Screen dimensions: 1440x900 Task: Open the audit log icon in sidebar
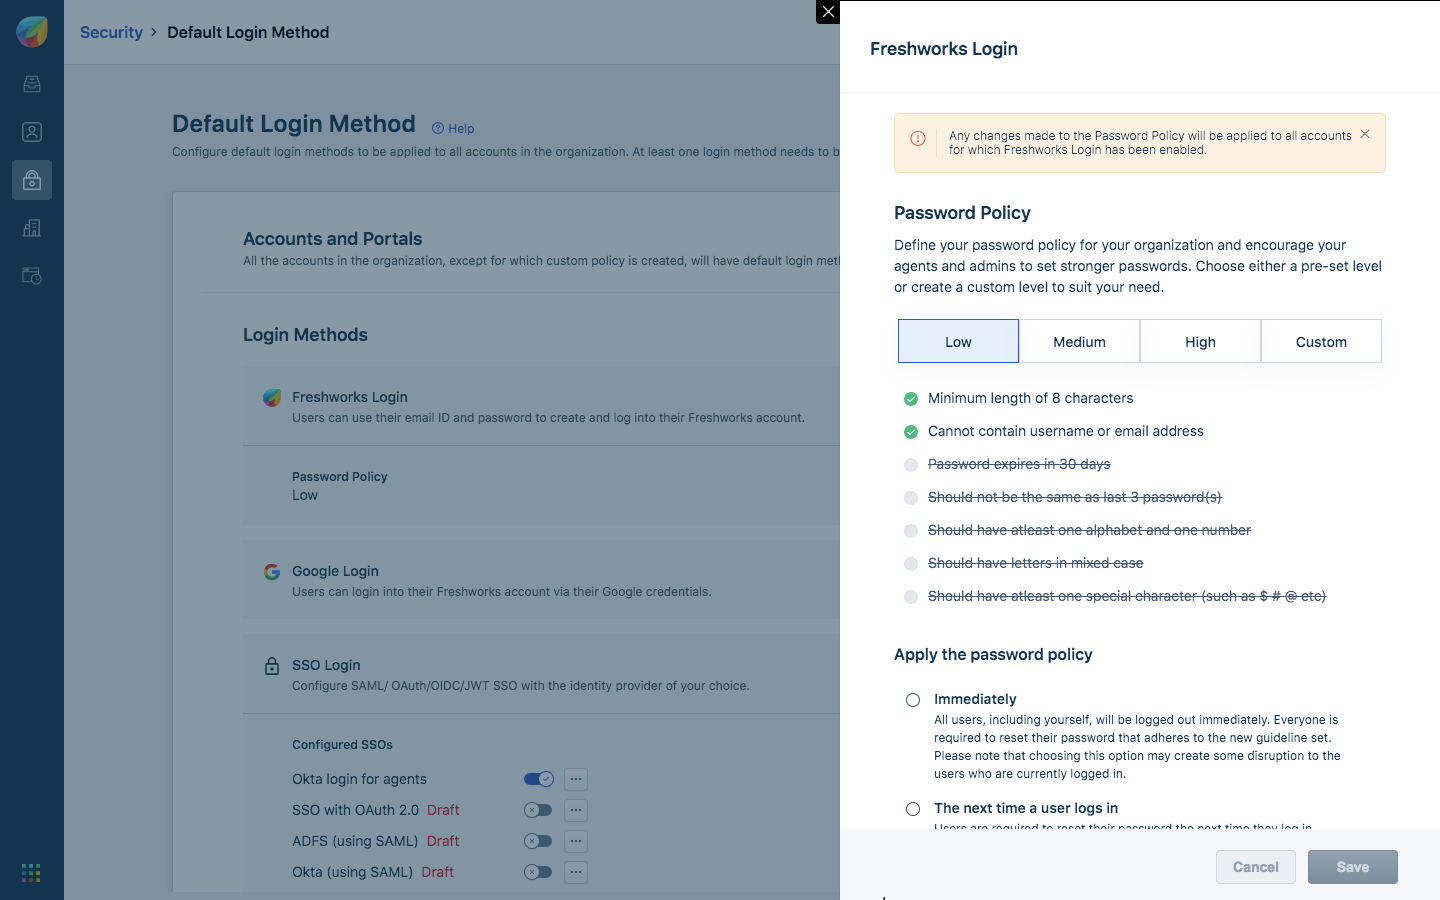pos(32,276)
